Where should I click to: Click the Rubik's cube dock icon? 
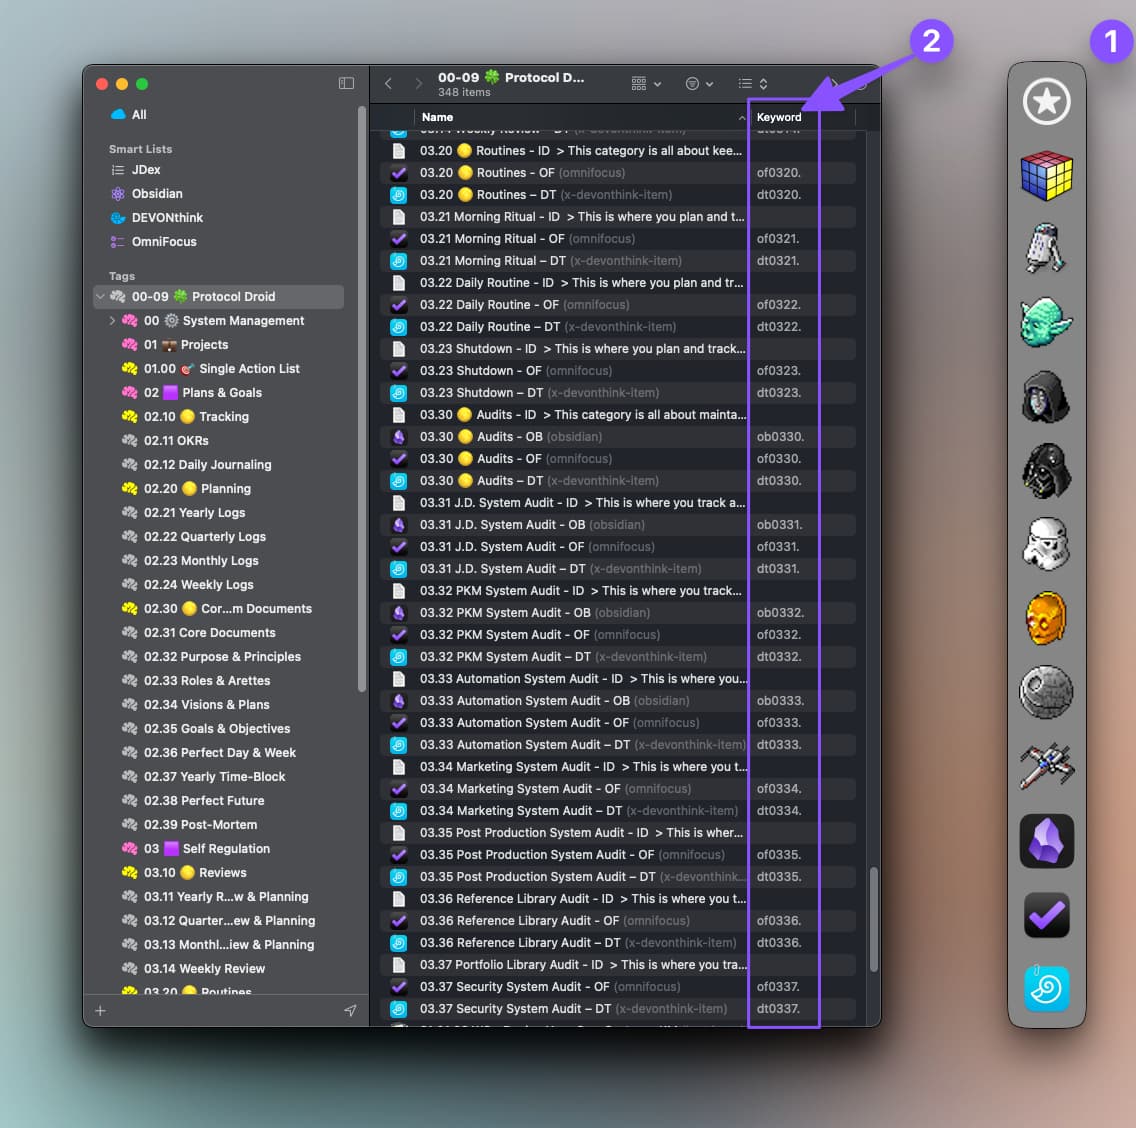pyautogui.click(x=1046, y=176)
